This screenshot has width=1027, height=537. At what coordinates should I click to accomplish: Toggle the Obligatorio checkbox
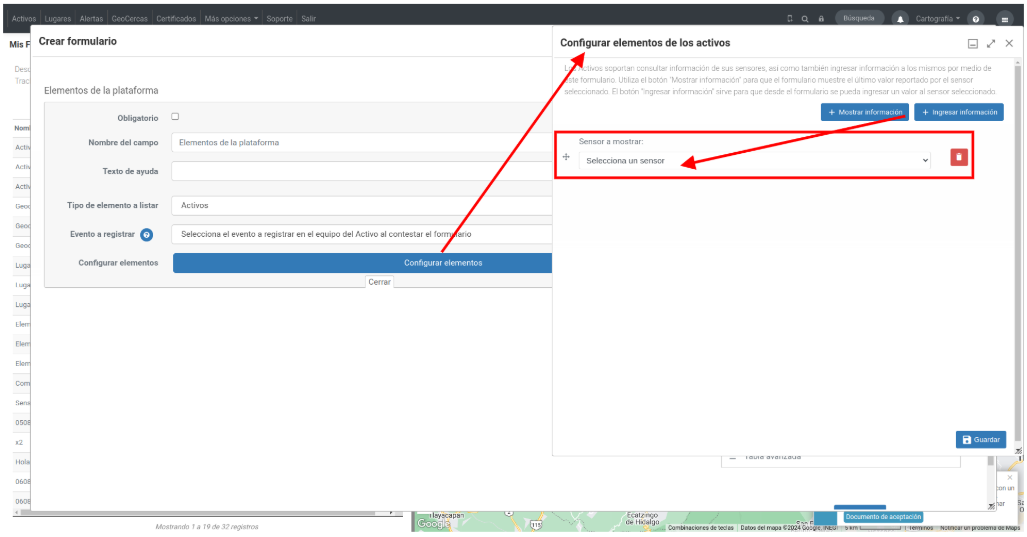click(x=175, y=117)
